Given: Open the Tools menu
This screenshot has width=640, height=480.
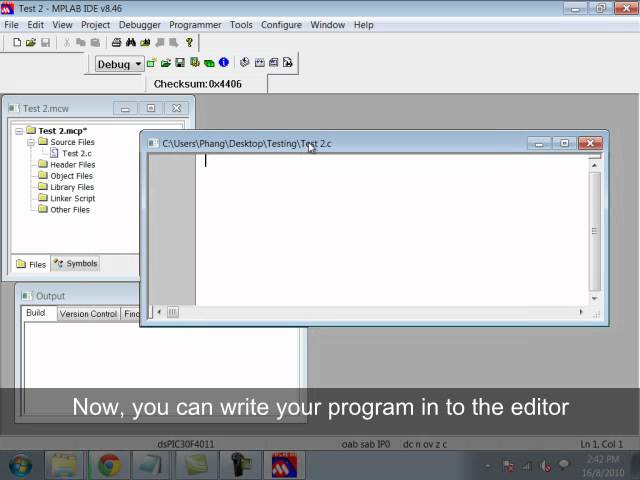Looking at the screenshot, I should tap(241, 25).
